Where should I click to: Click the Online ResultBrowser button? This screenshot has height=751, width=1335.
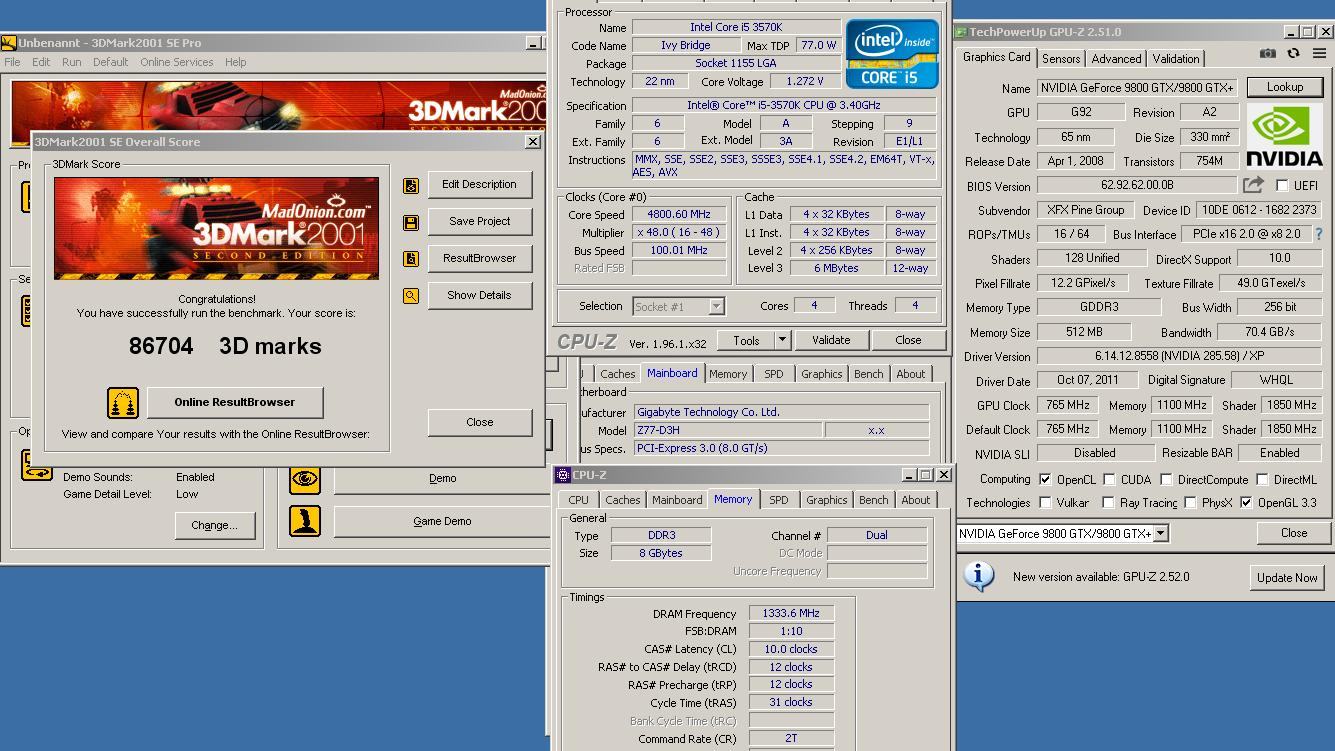tap(235, 402)
